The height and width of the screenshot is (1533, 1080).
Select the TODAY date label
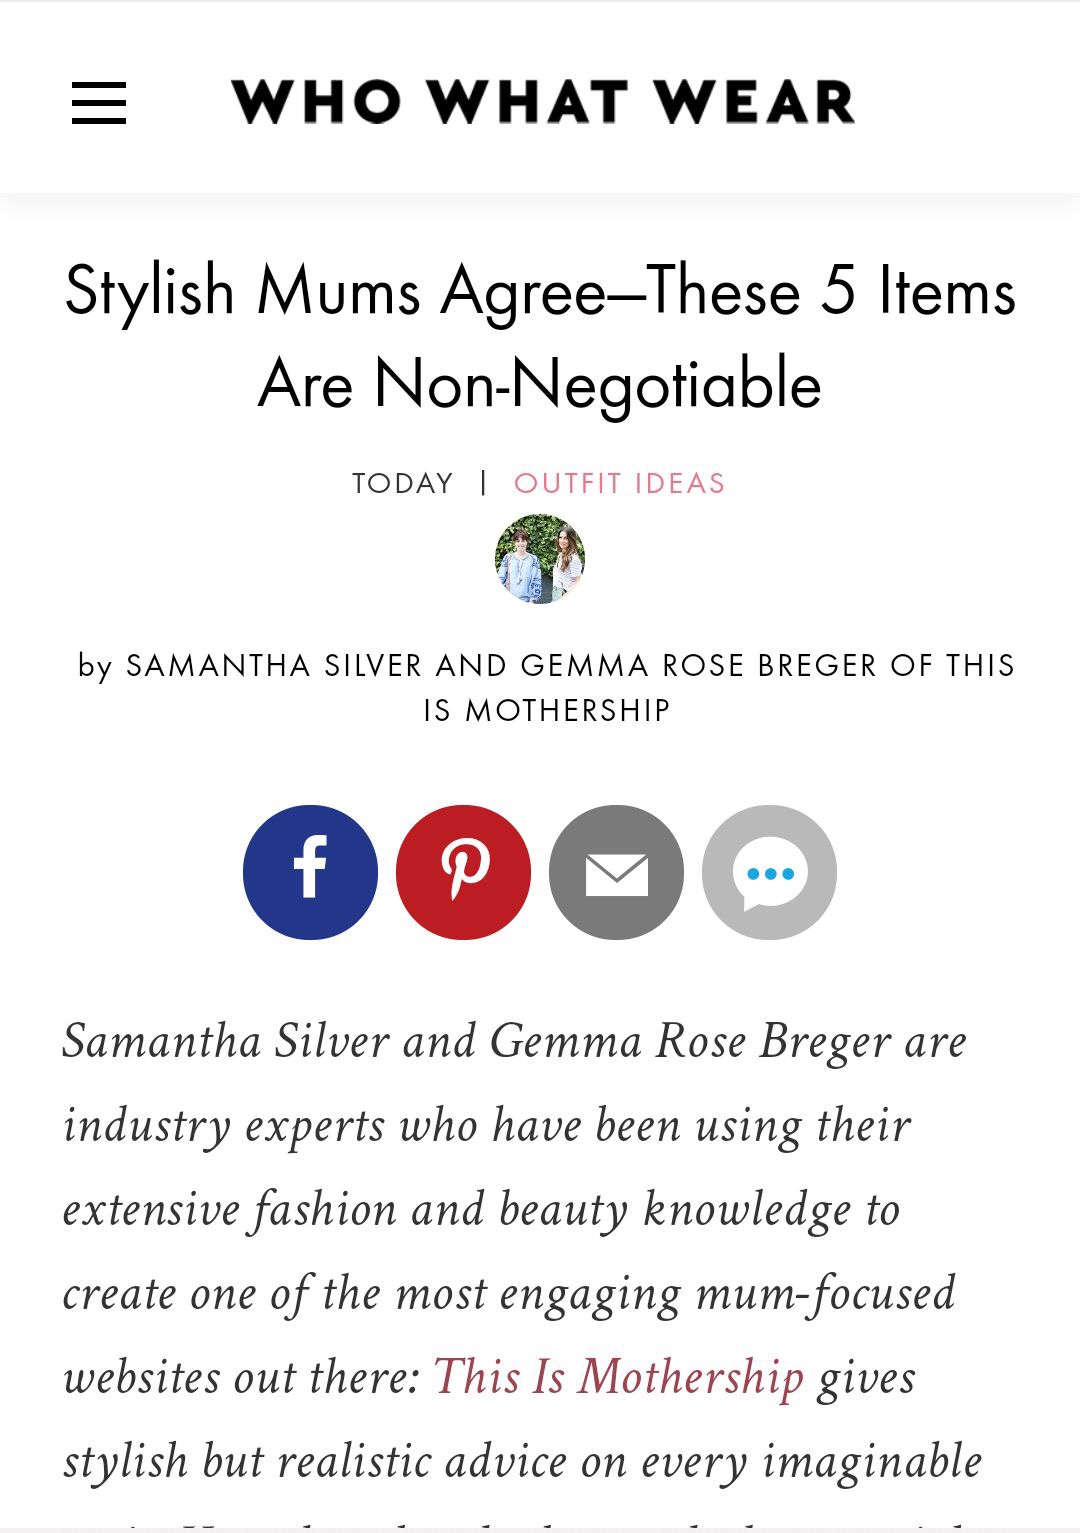pos(403,483)
